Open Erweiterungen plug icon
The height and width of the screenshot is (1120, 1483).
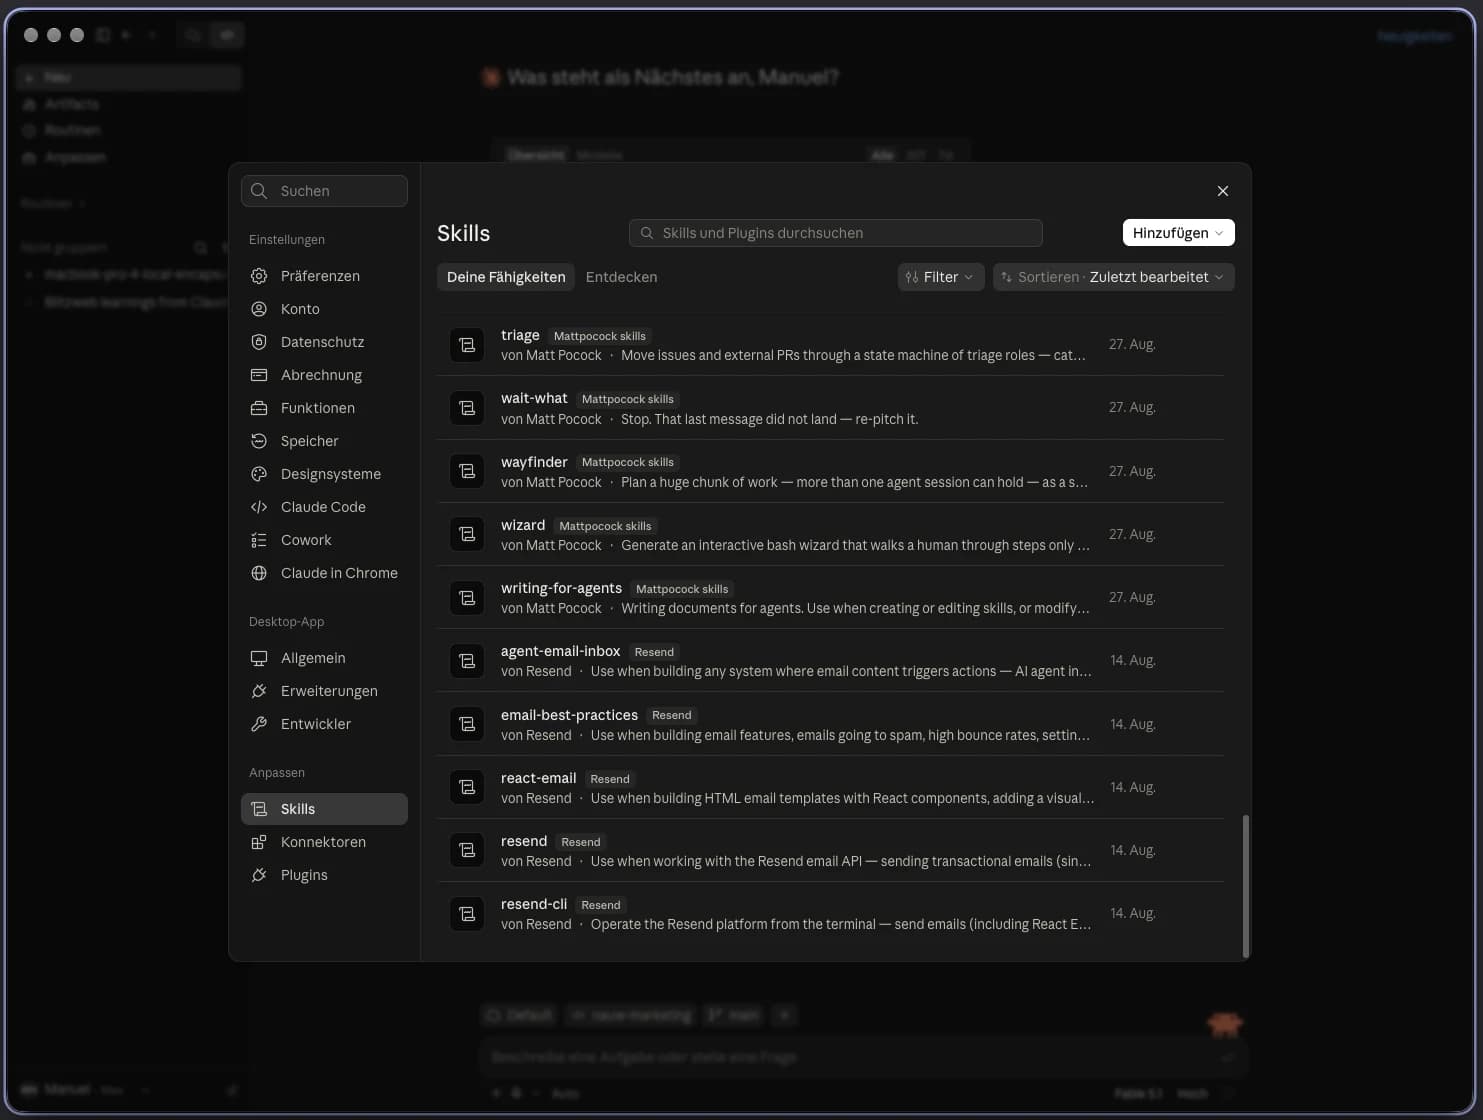click(259, 691)
